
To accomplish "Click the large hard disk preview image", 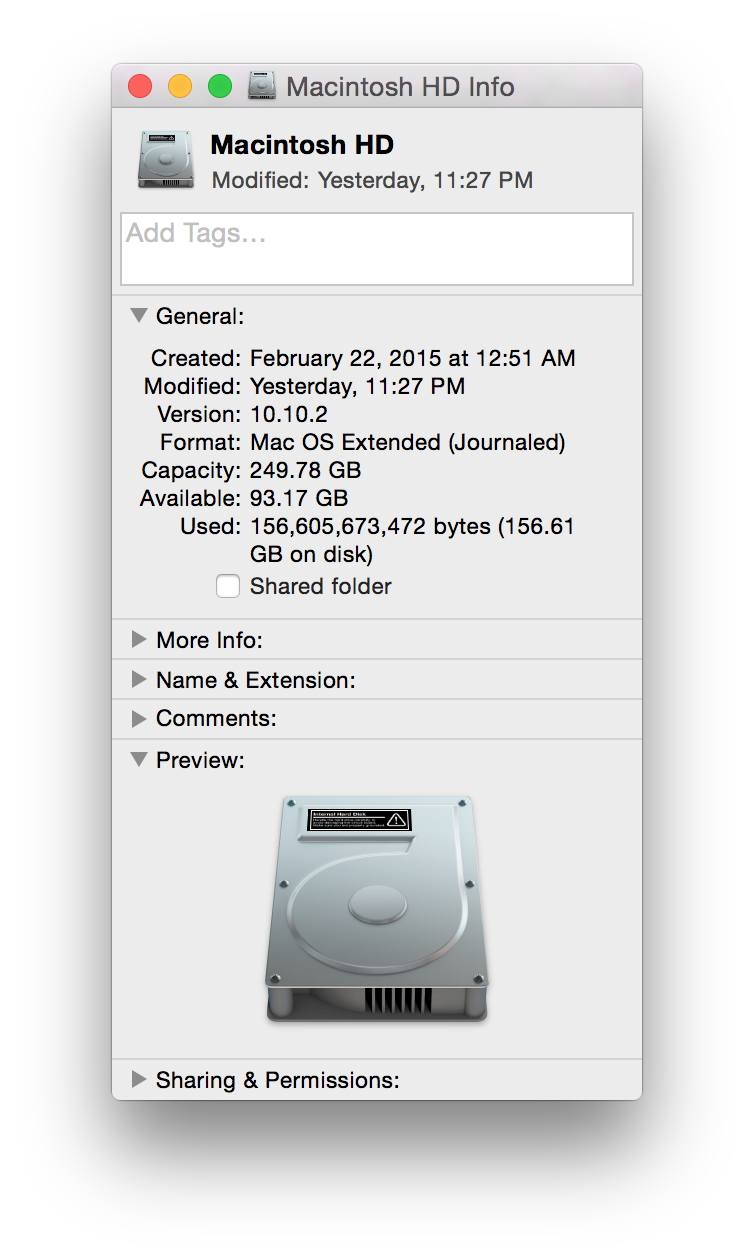I will [376, 908].
